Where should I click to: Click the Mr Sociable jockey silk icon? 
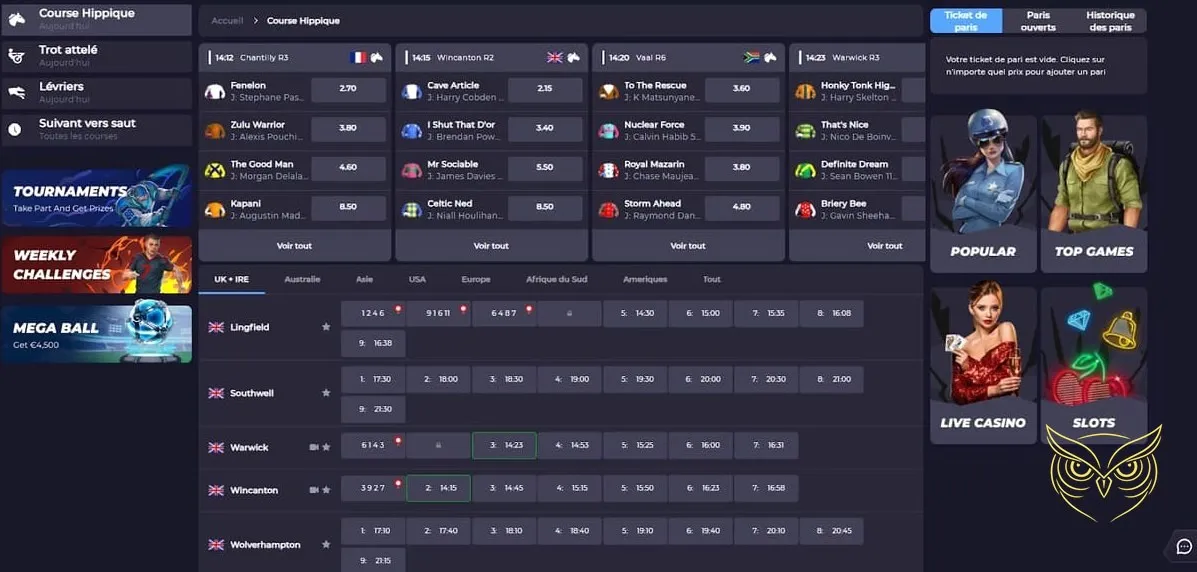(x=411, y=170)
